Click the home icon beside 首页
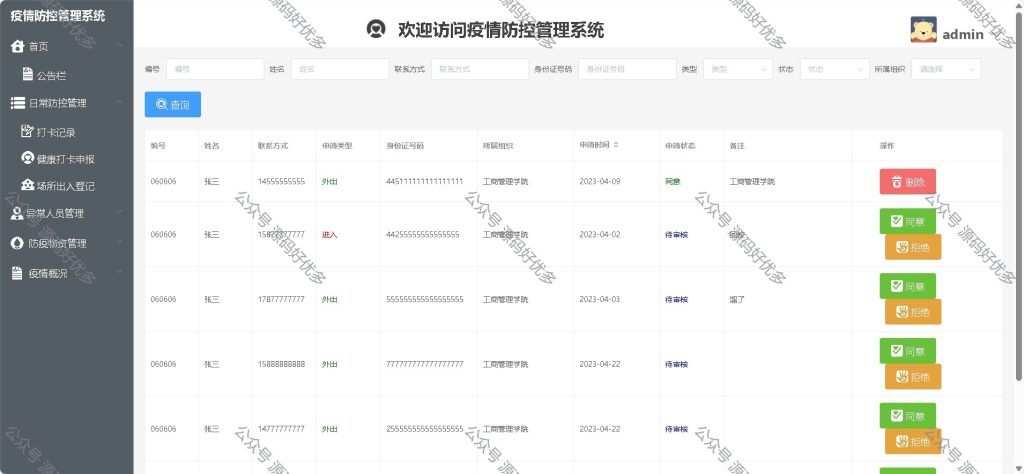1024x474 pixels. click(18, 46)
